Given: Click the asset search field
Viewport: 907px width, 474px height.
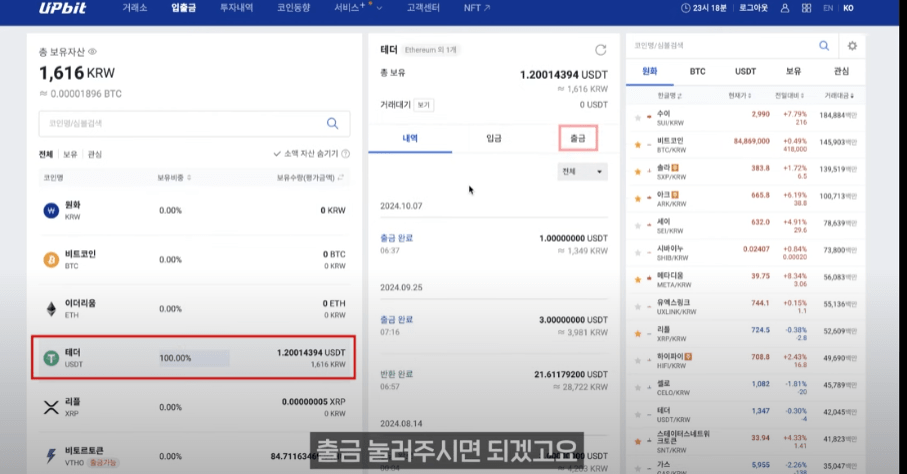Looking at the screenshot, I should tap(194, 123).
